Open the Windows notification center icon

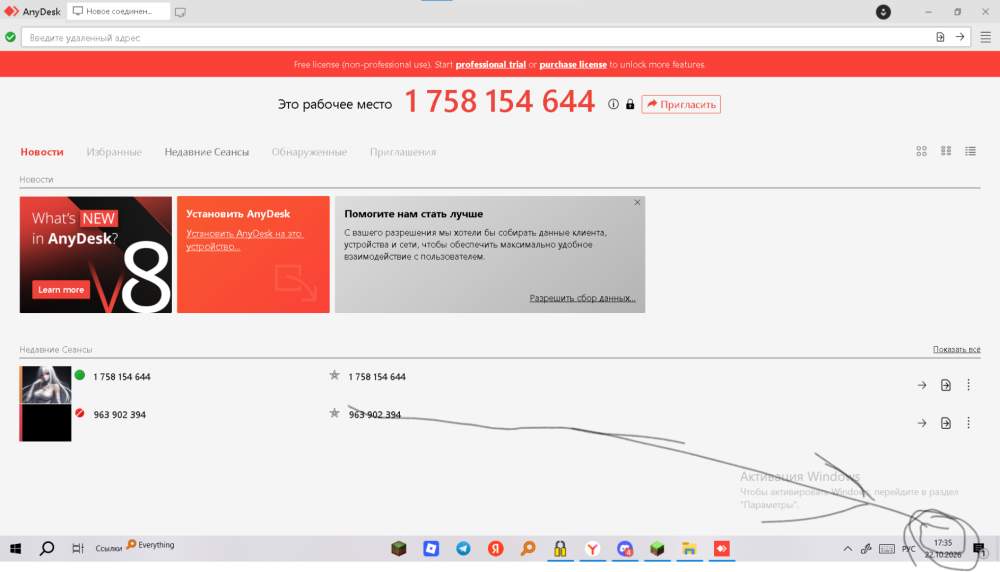coord(980,548)
